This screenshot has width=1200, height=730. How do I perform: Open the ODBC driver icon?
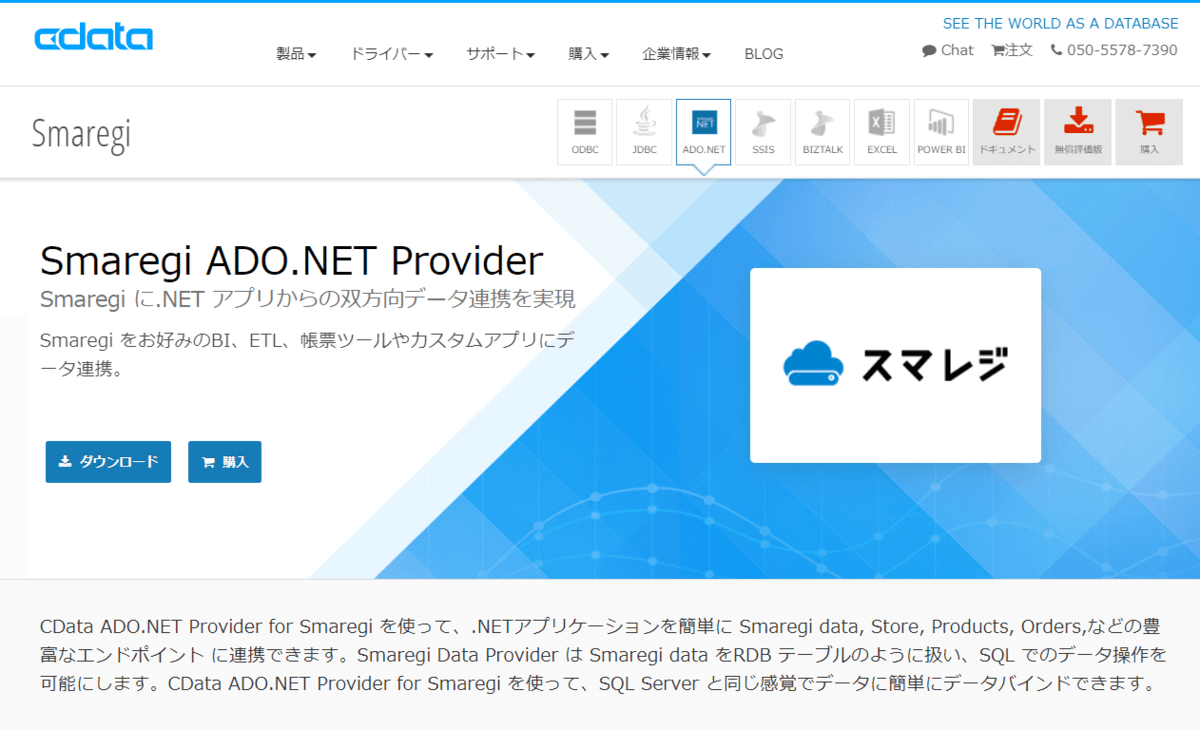coord(585,132)
